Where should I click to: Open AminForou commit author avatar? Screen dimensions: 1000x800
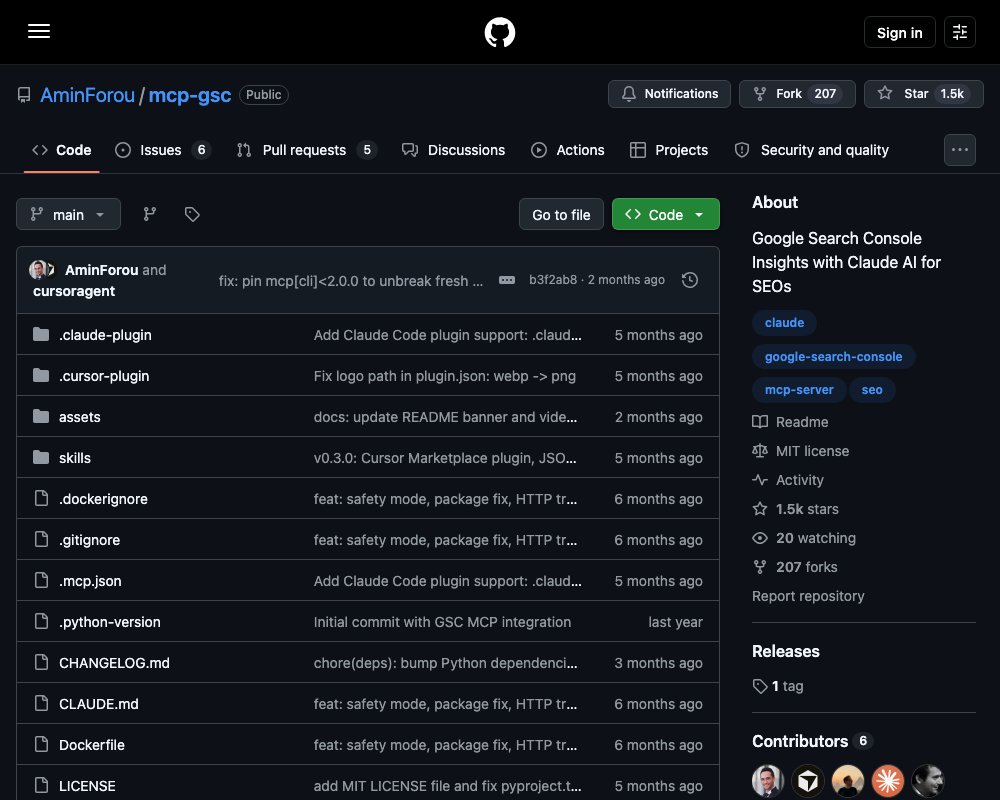37,269
